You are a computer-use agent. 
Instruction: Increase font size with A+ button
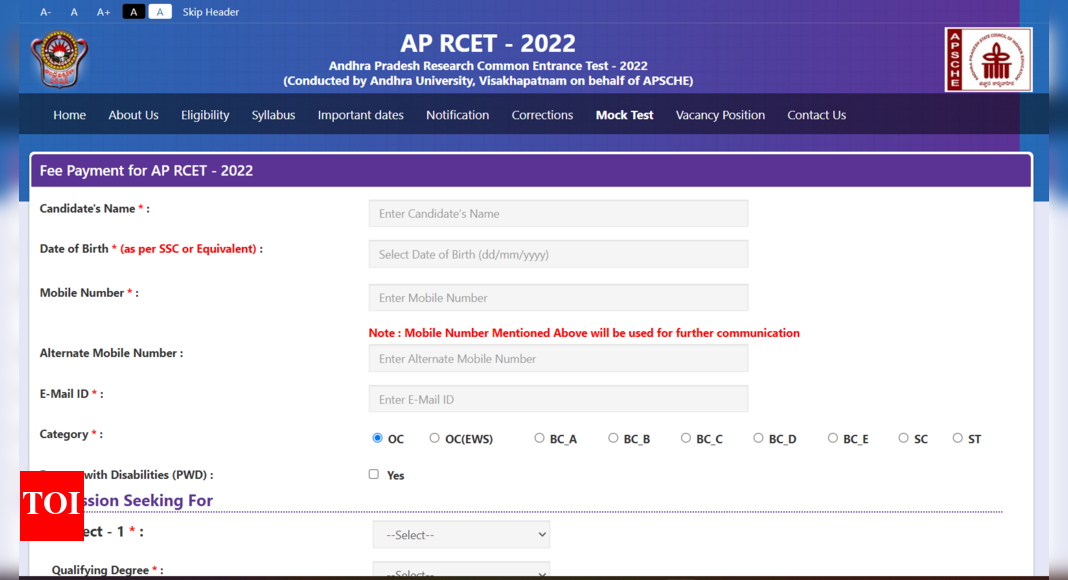[104, 12]
